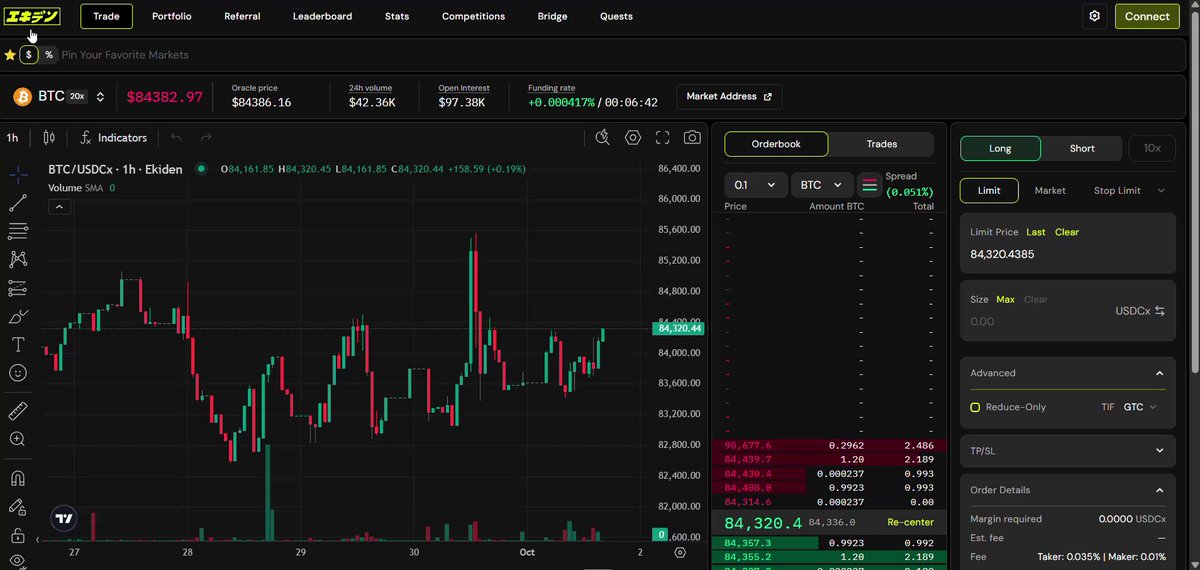The height and width of the screenshot is (570, 1200).
Task: Select Long order side
Action: (x=1000, y=148)
